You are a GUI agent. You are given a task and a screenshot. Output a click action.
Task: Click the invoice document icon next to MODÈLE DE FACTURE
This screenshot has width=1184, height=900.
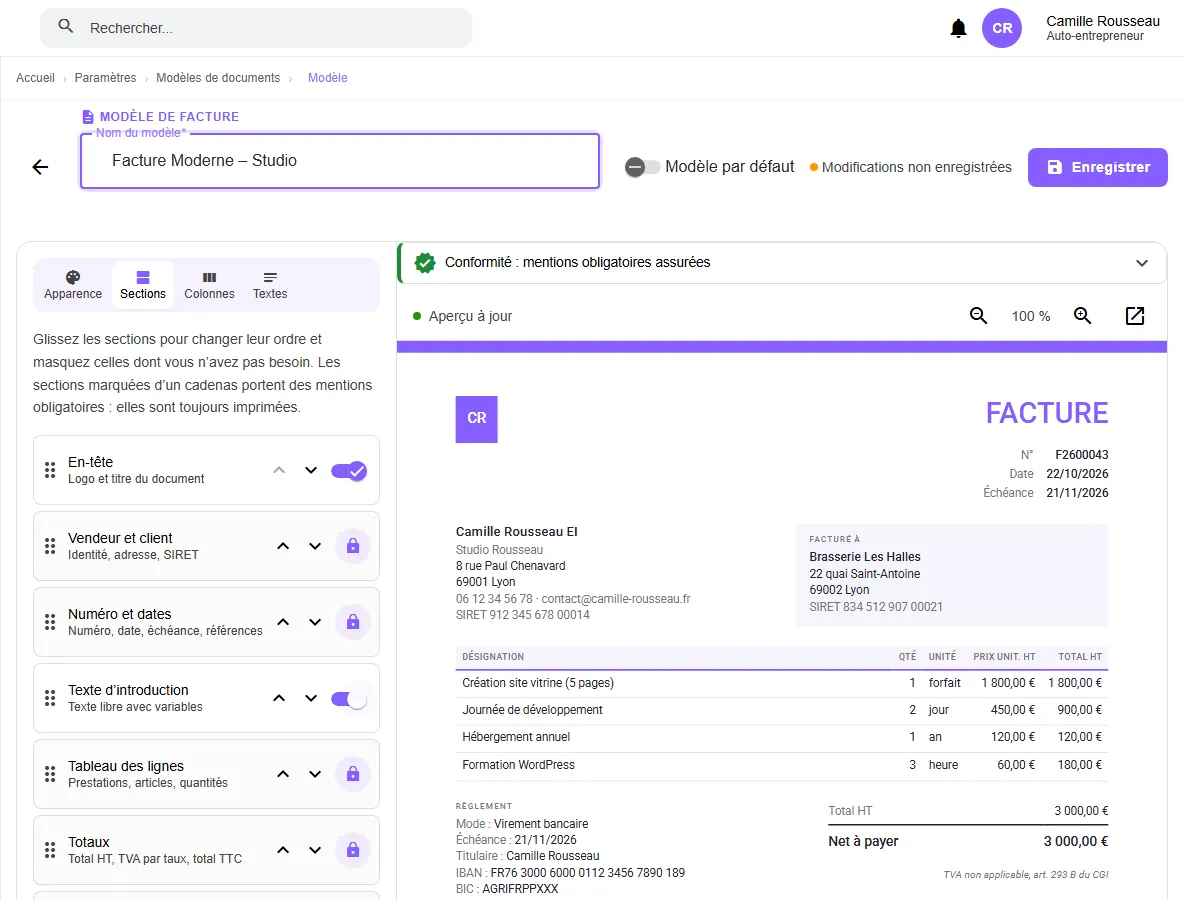point(88,116)
